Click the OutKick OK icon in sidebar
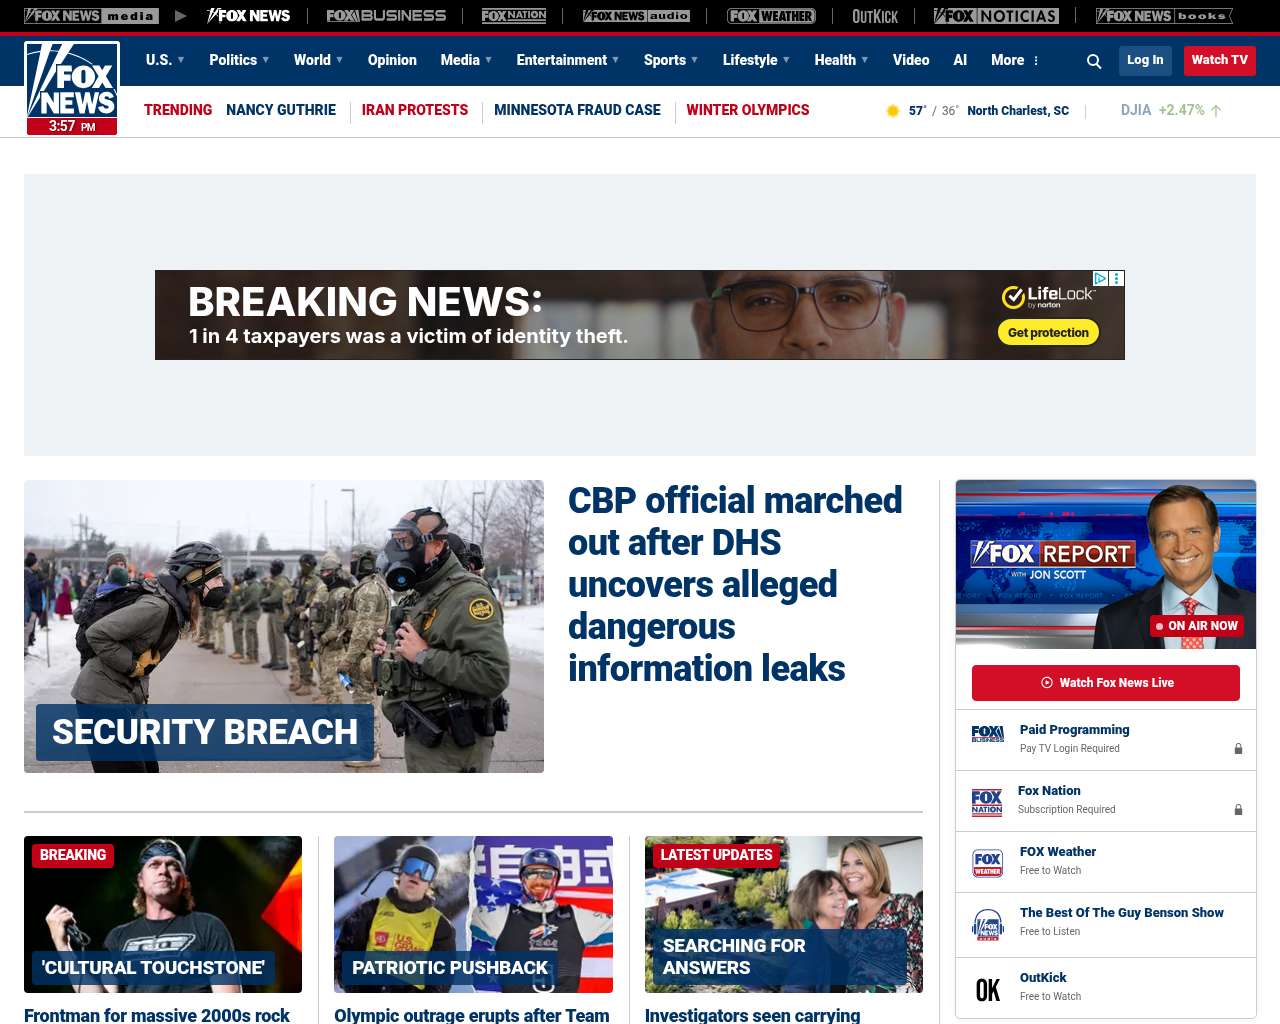 988,990
